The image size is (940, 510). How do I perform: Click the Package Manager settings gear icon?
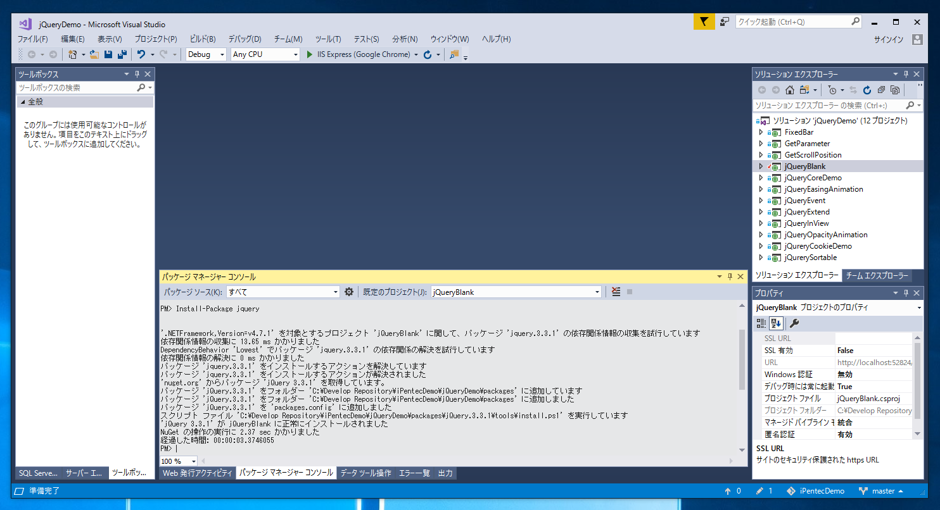(349, 292)
